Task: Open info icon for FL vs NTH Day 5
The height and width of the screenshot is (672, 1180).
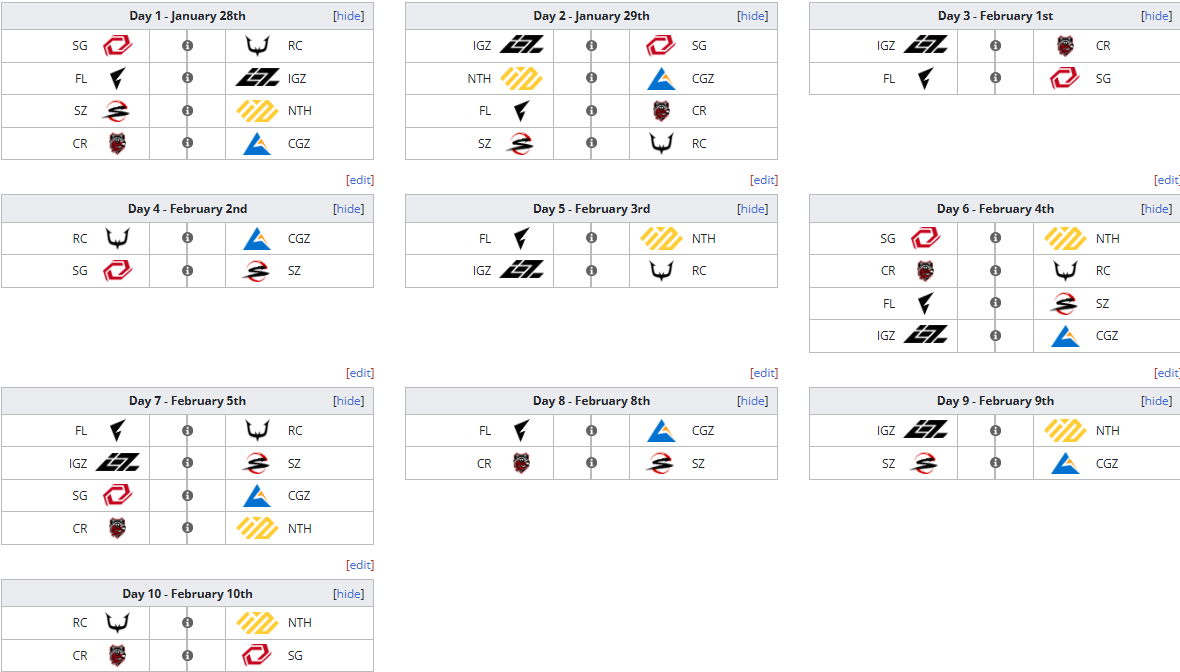Action: (592, 238)
